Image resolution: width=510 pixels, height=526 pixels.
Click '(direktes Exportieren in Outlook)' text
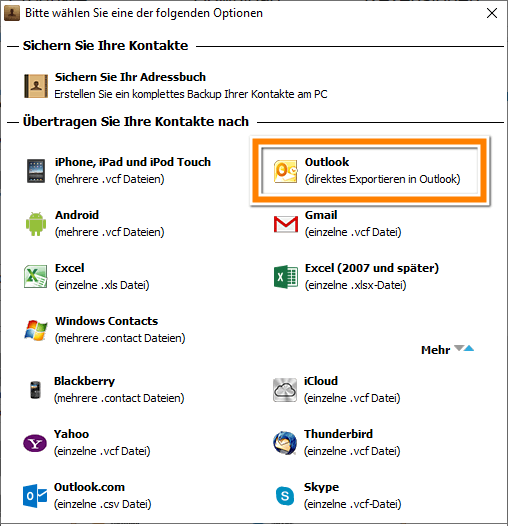[382, 179]
